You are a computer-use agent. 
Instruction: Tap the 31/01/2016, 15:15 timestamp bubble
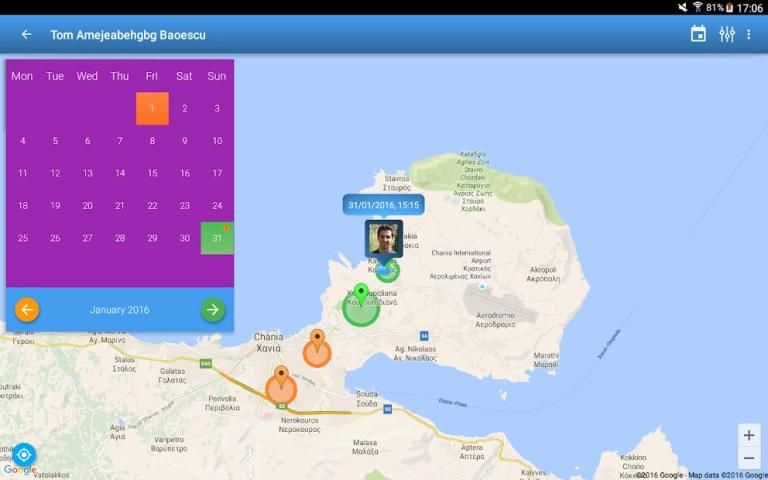pos(383,204)
